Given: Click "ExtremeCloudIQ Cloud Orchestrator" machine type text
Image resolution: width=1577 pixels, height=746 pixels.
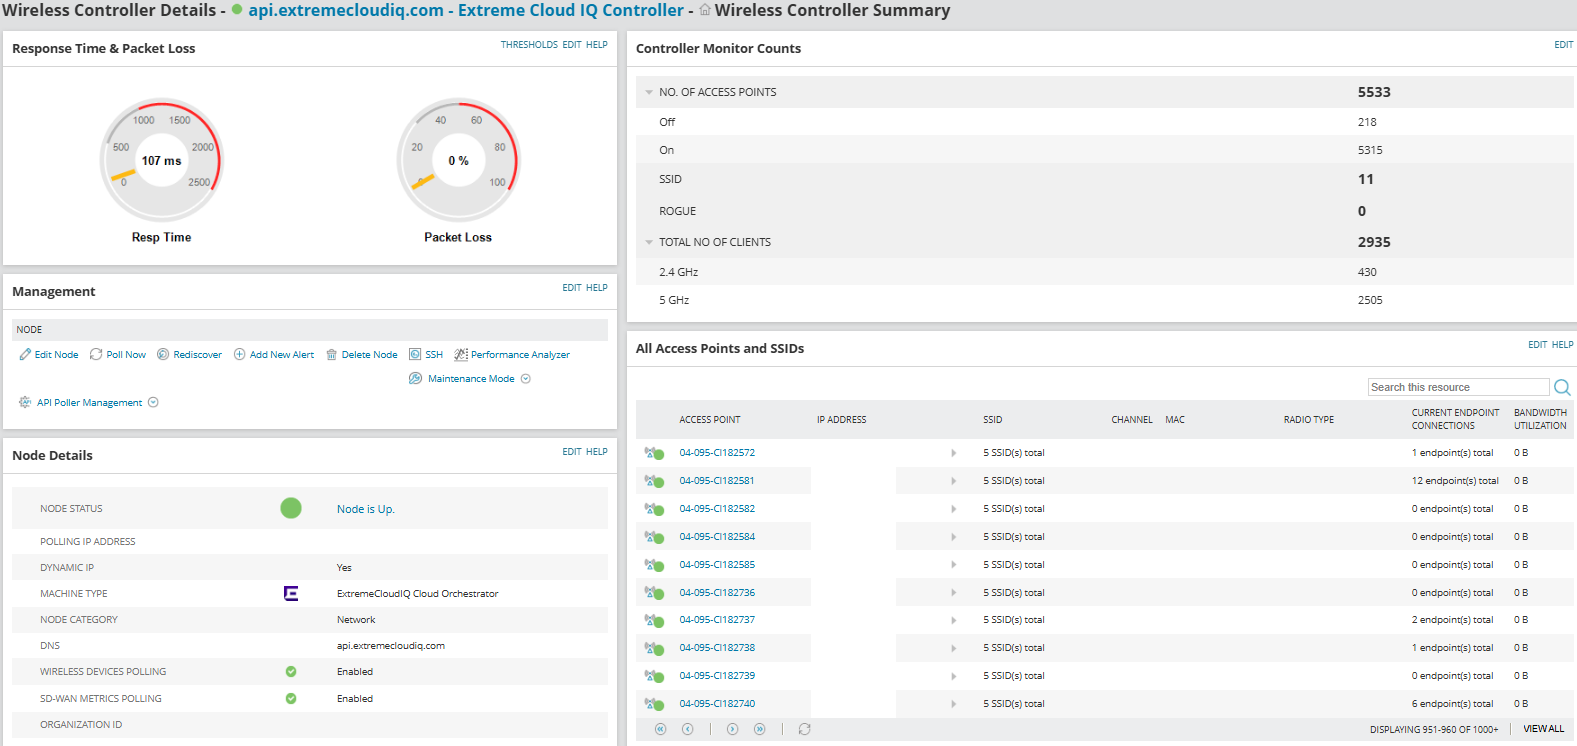Looking at the screenshot, I should click(418, 594).
